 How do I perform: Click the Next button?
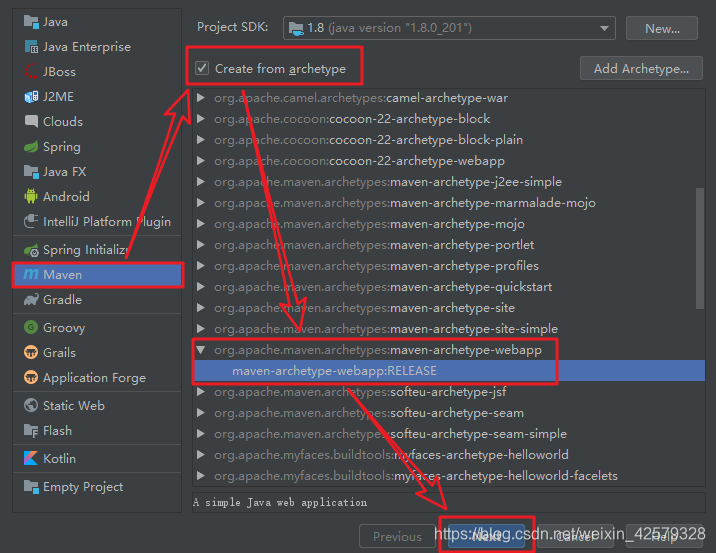tap(486, 536)
